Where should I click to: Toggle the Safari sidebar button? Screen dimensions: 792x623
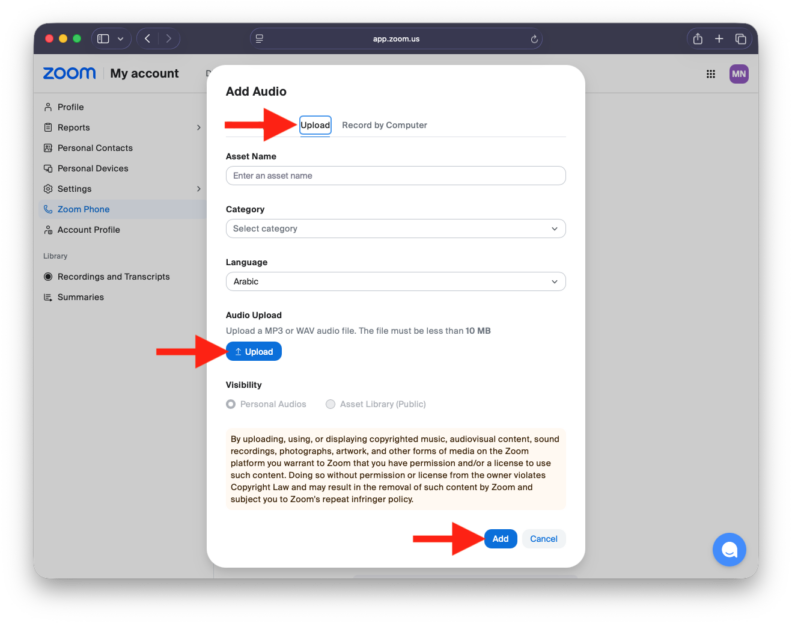coord(104,39)
